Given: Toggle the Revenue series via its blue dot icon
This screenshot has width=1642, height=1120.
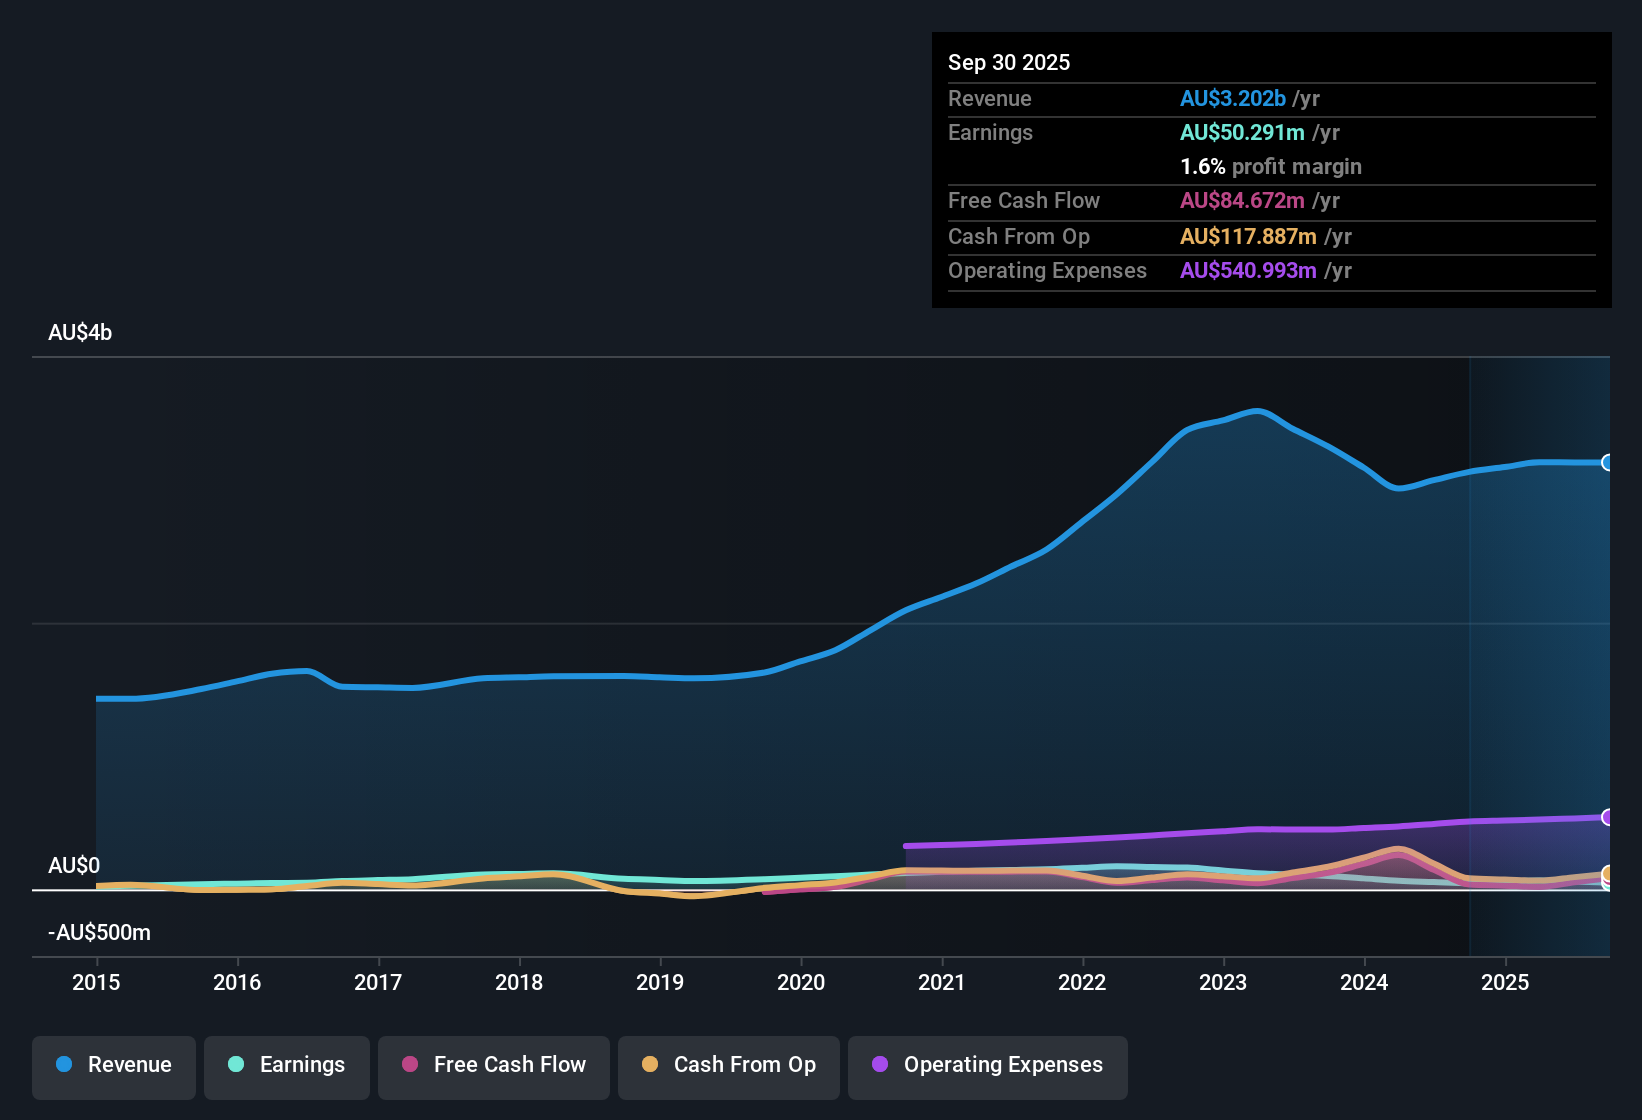Looking at the screenshot, I should (64, 1065).
